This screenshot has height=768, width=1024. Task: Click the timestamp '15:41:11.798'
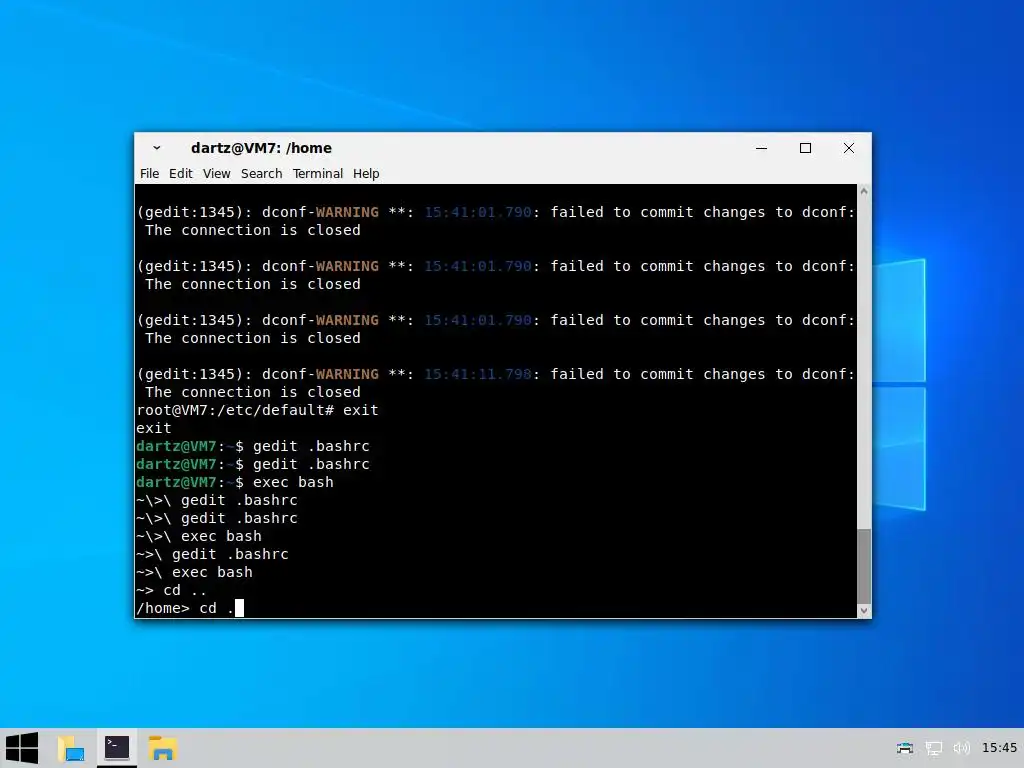(478, 374)
